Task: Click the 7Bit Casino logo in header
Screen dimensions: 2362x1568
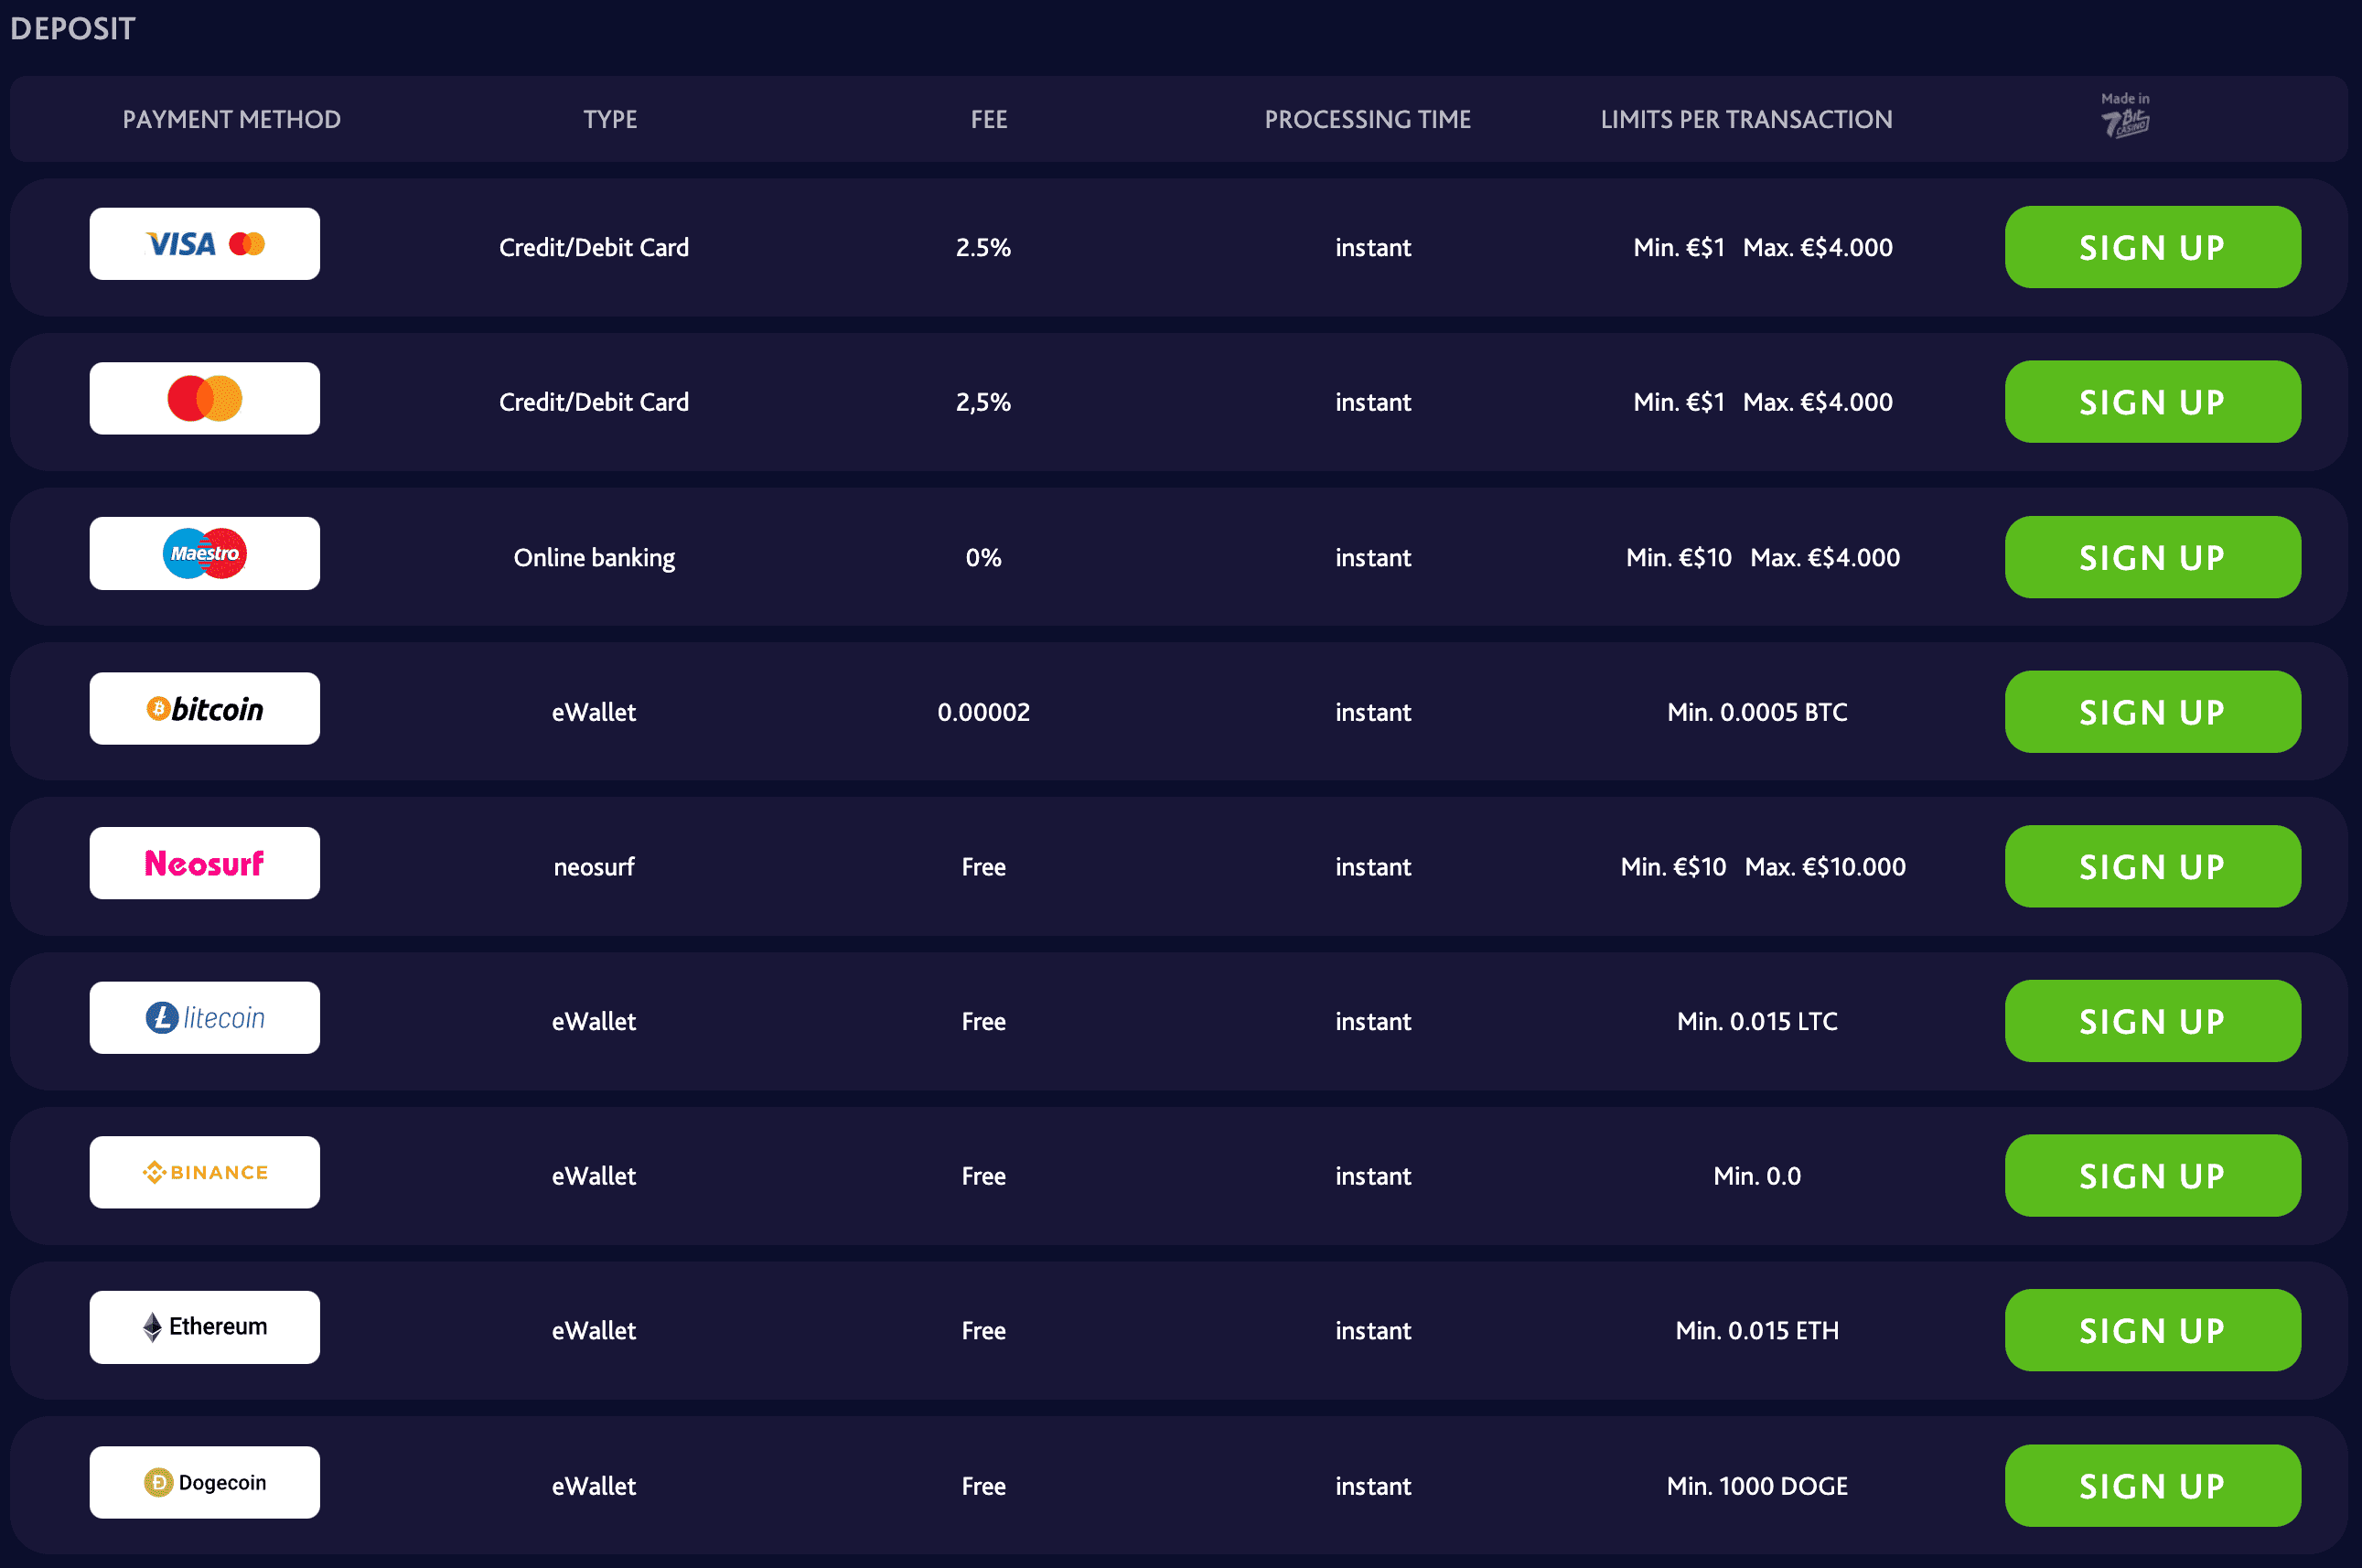Action: click(2125, 116)
